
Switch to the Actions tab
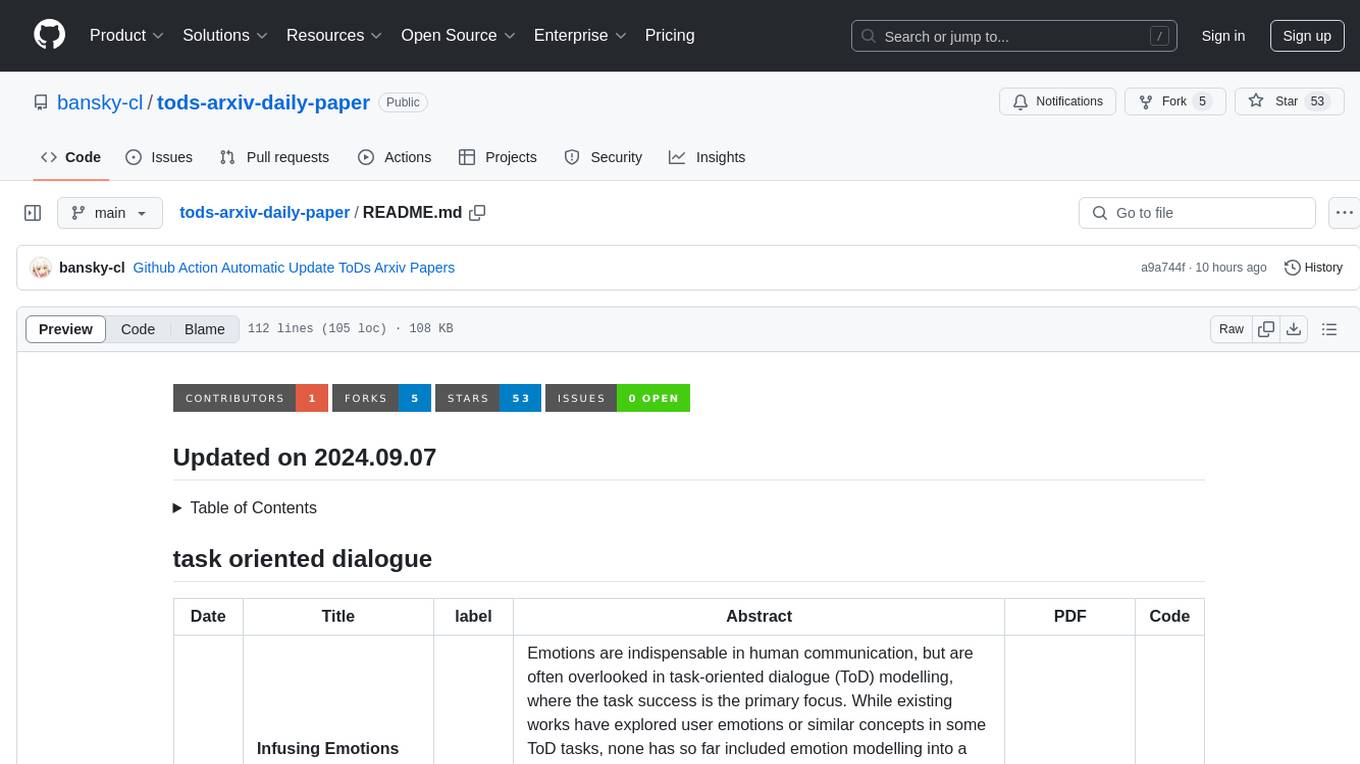click(394, 157)
